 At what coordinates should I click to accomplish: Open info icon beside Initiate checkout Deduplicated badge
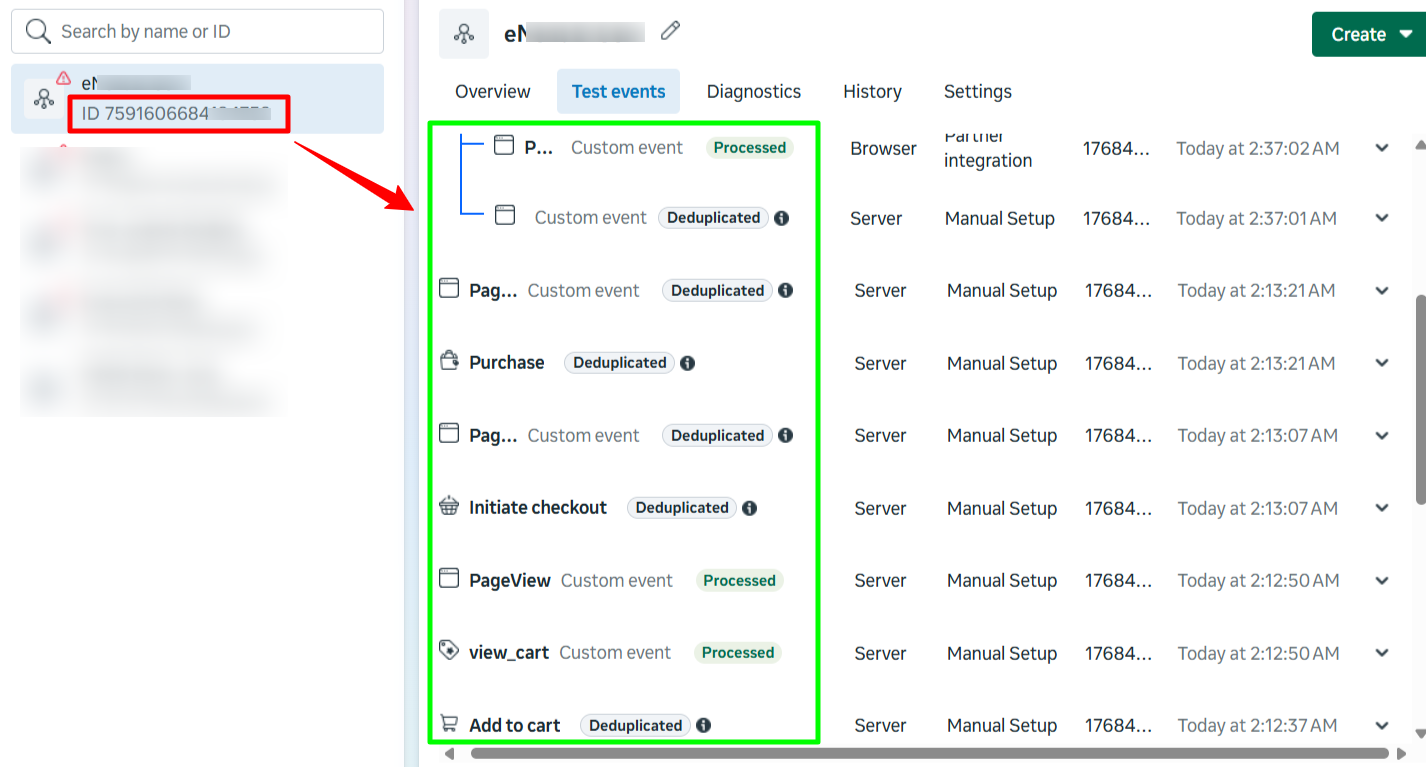coord(749,508)
